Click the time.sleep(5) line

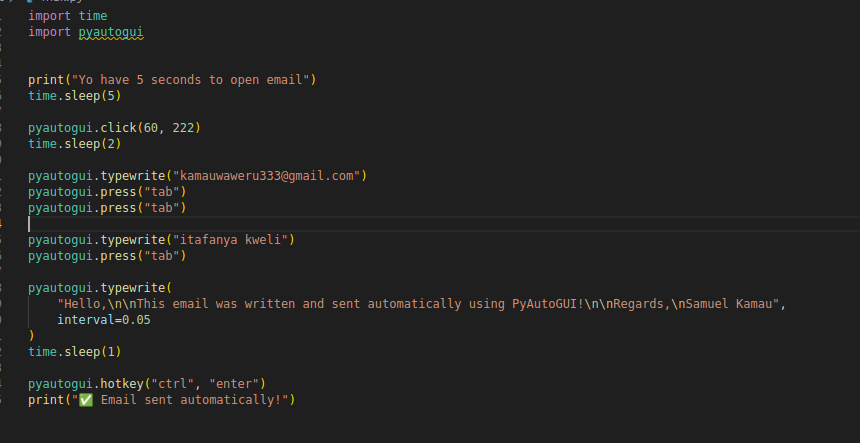click(75, 96)
